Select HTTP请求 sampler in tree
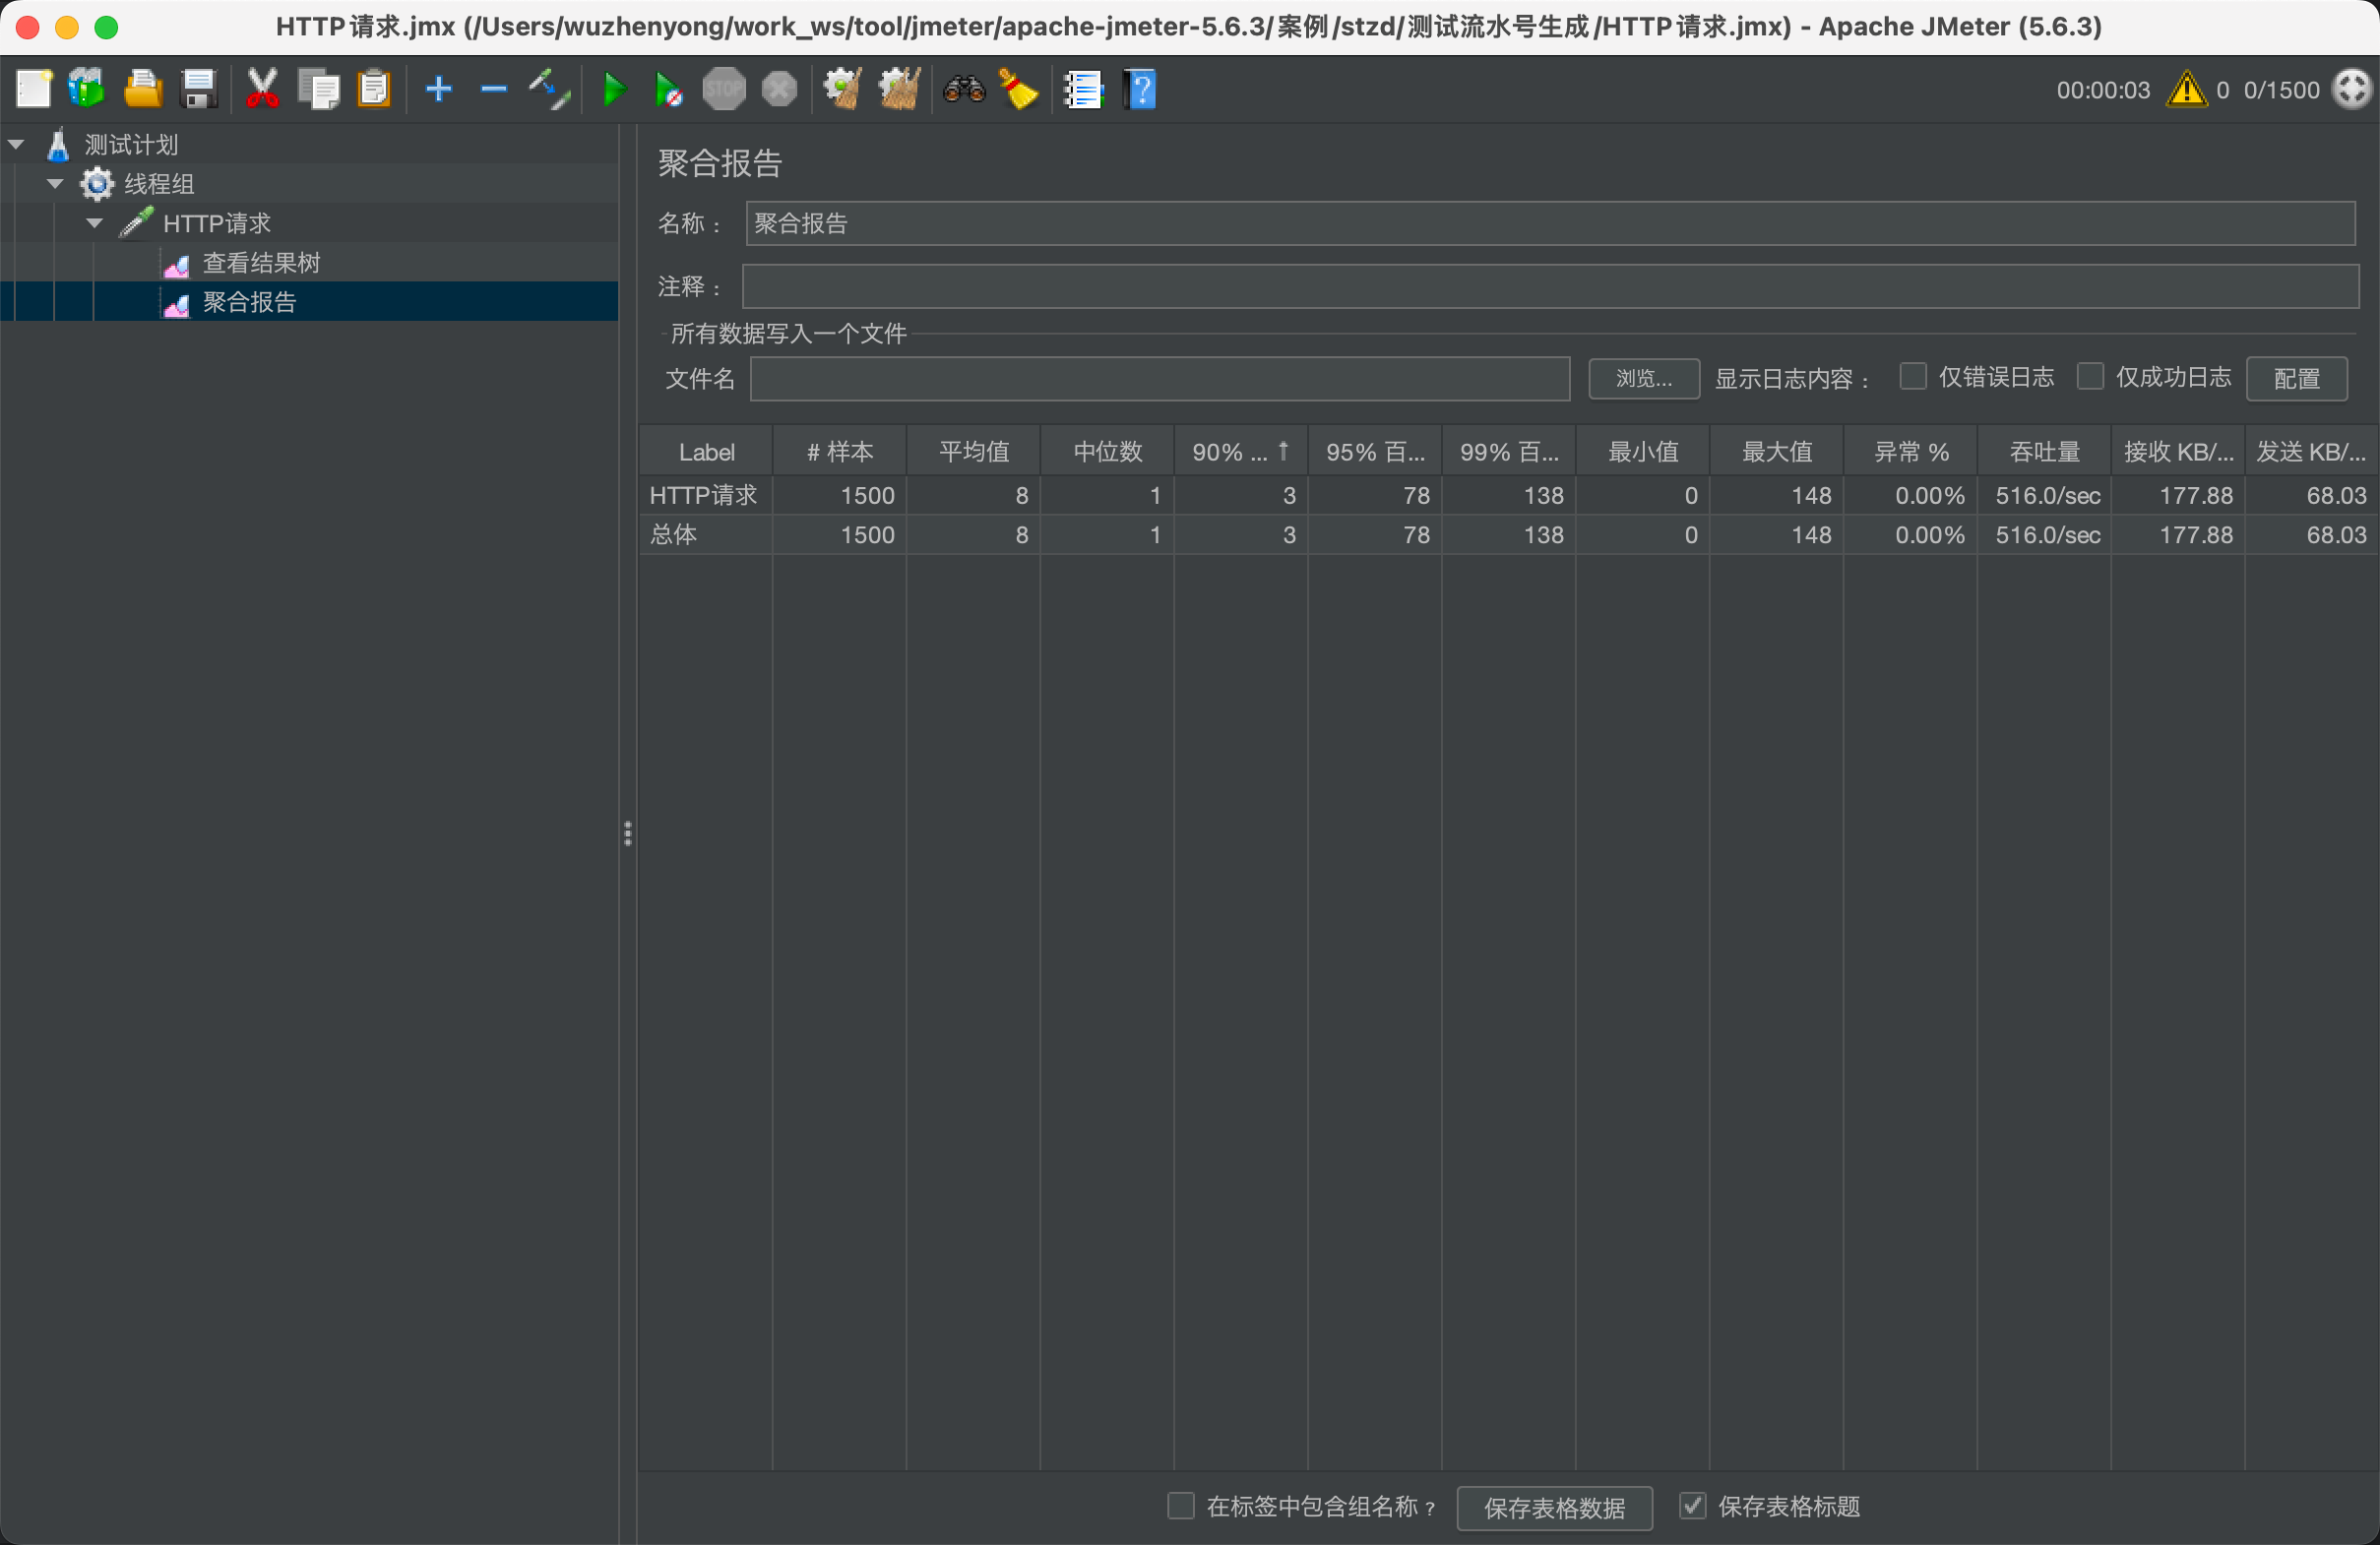The image size is (2380, 1545). (x=217, y=223)
